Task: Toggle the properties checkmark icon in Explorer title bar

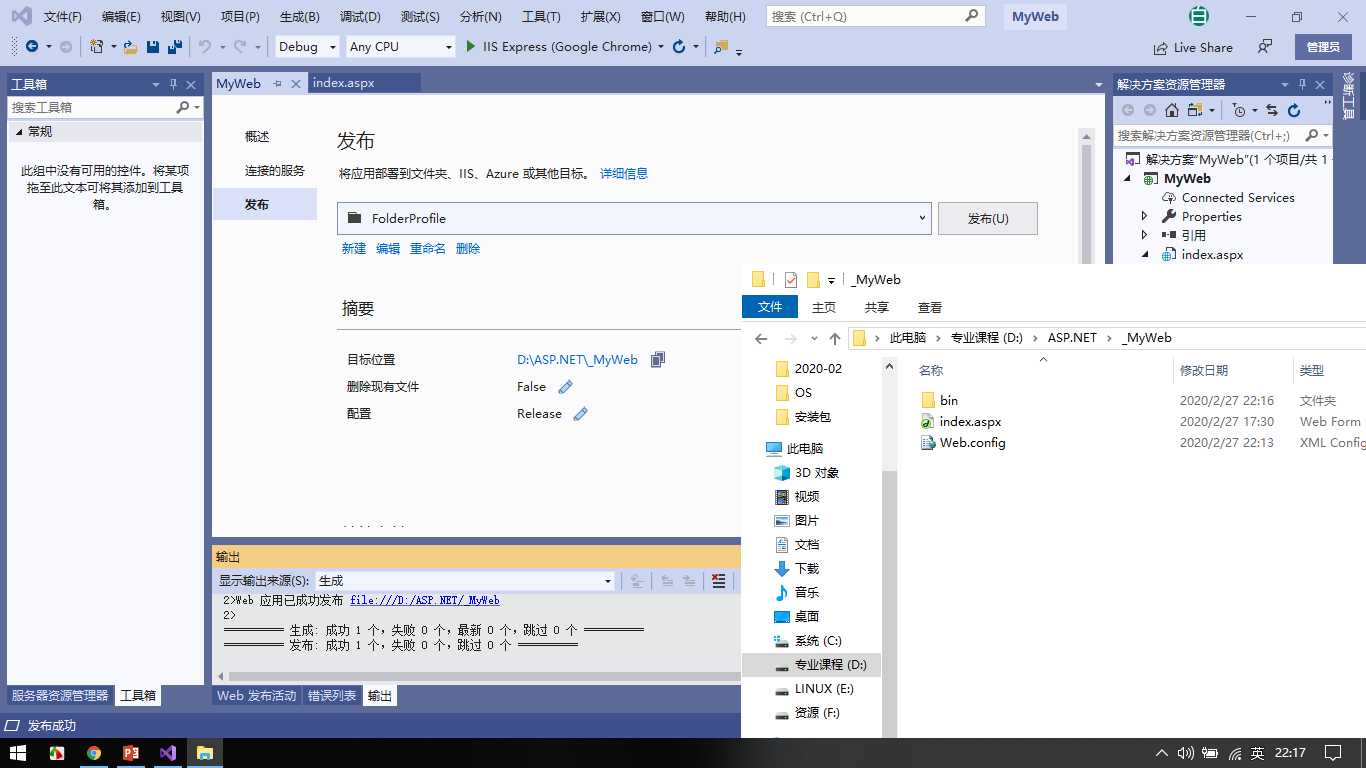Action: [790, 280]
